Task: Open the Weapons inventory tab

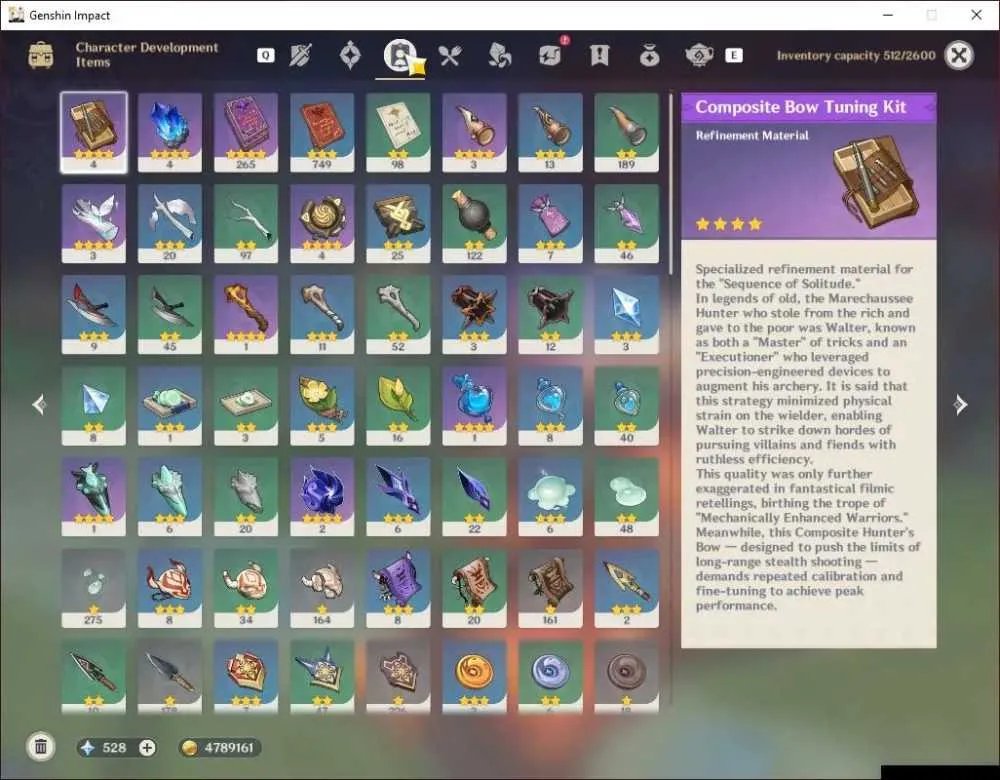Action: coord(300,56)
